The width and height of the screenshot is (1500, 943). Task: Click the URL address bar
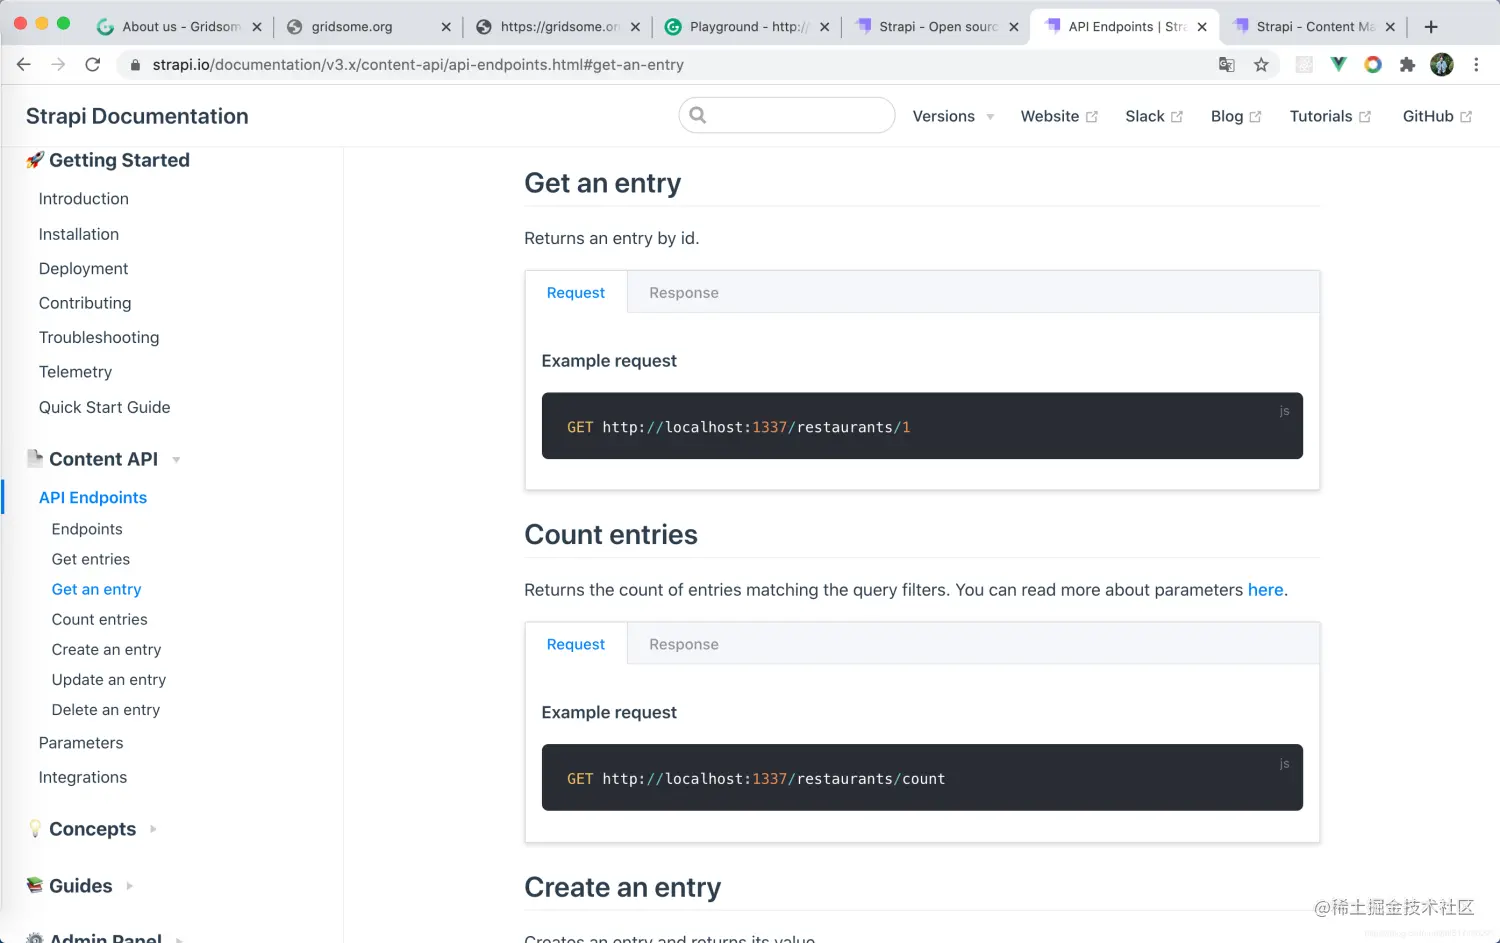(660, 64)
